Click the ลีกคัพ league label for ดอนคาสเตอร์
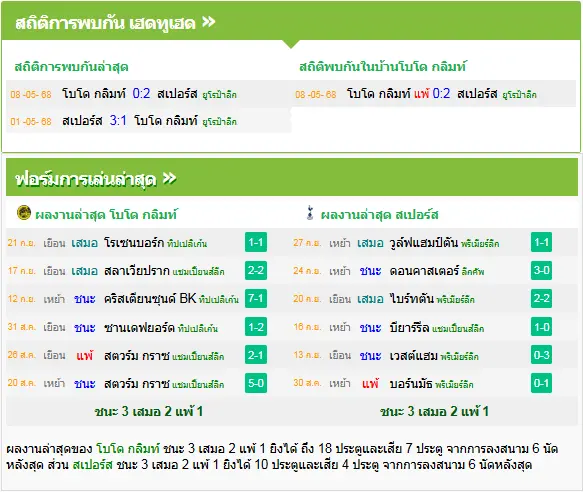 click(473, 272)
